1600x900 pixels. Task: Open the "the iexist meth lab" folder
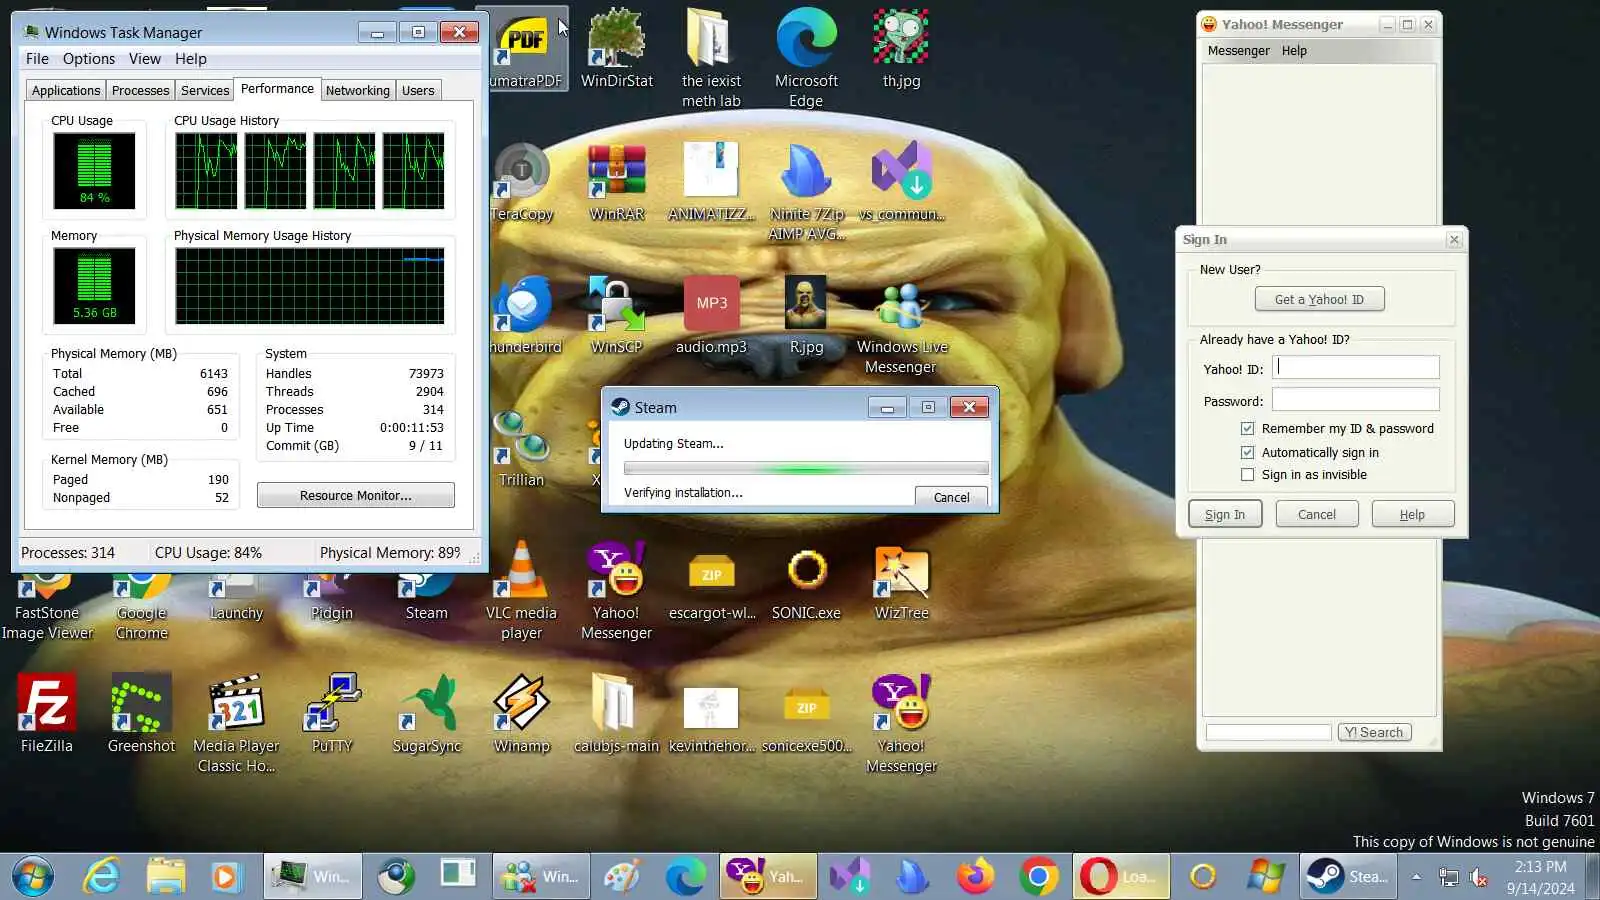[711, 57]
